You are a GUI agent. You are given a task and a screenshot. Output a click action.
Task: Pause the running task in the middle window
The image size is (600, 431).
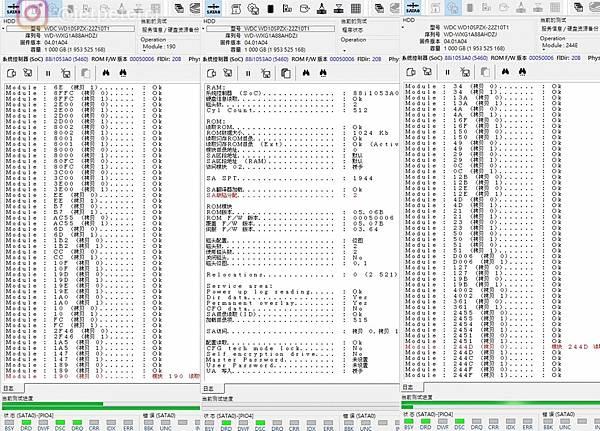(248, 73)
